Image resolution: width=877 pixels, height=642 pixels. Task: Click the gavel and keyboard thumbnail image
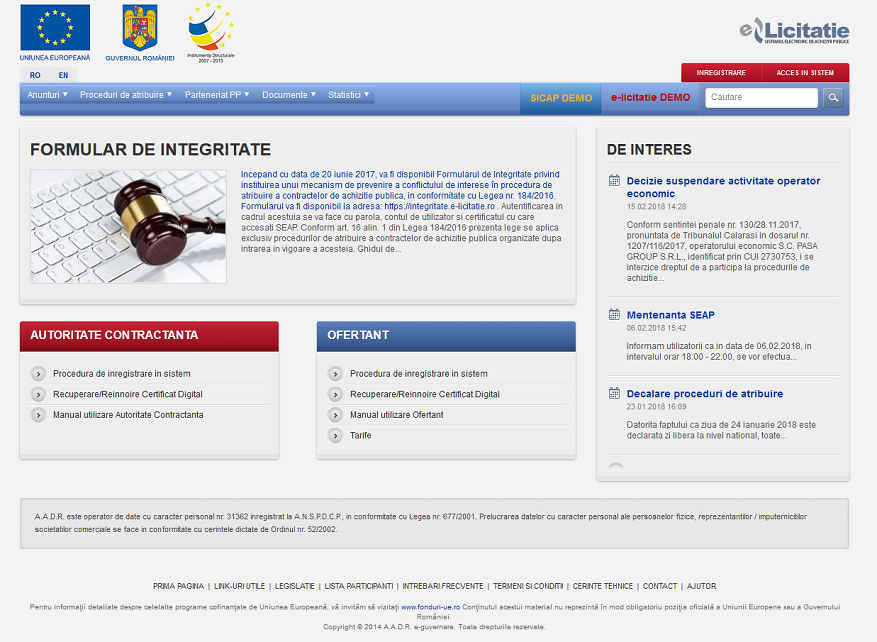coord(128,226)
